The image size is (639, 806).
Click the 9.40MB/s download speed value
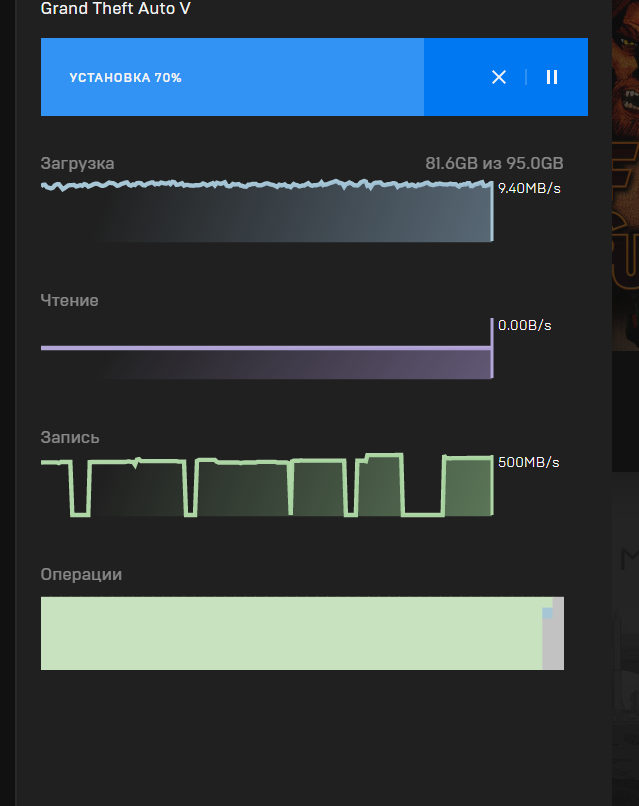529,188
